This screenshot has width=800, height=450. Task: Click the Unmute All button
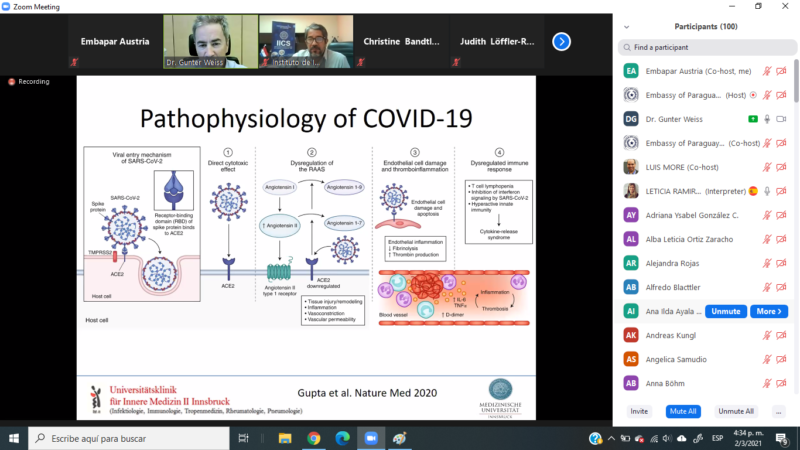click(736, 411)
